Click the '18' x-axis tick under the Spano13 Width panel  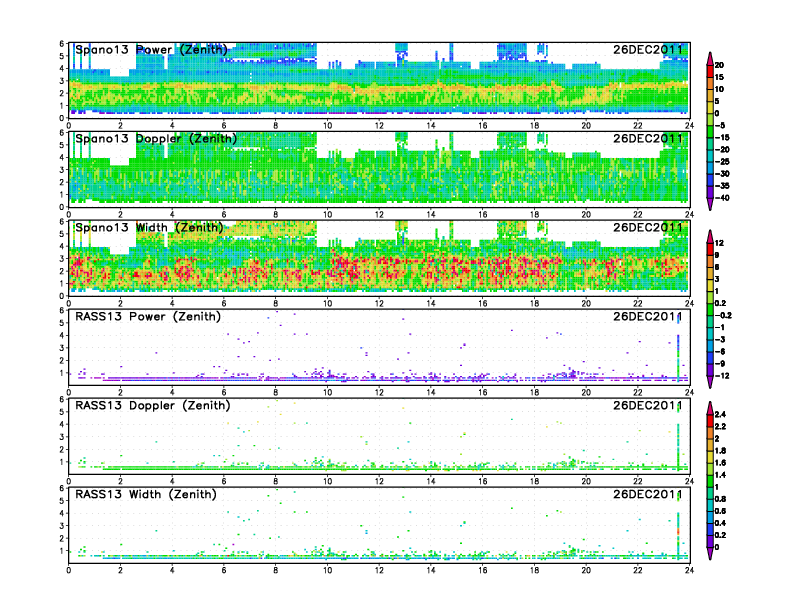534,303
